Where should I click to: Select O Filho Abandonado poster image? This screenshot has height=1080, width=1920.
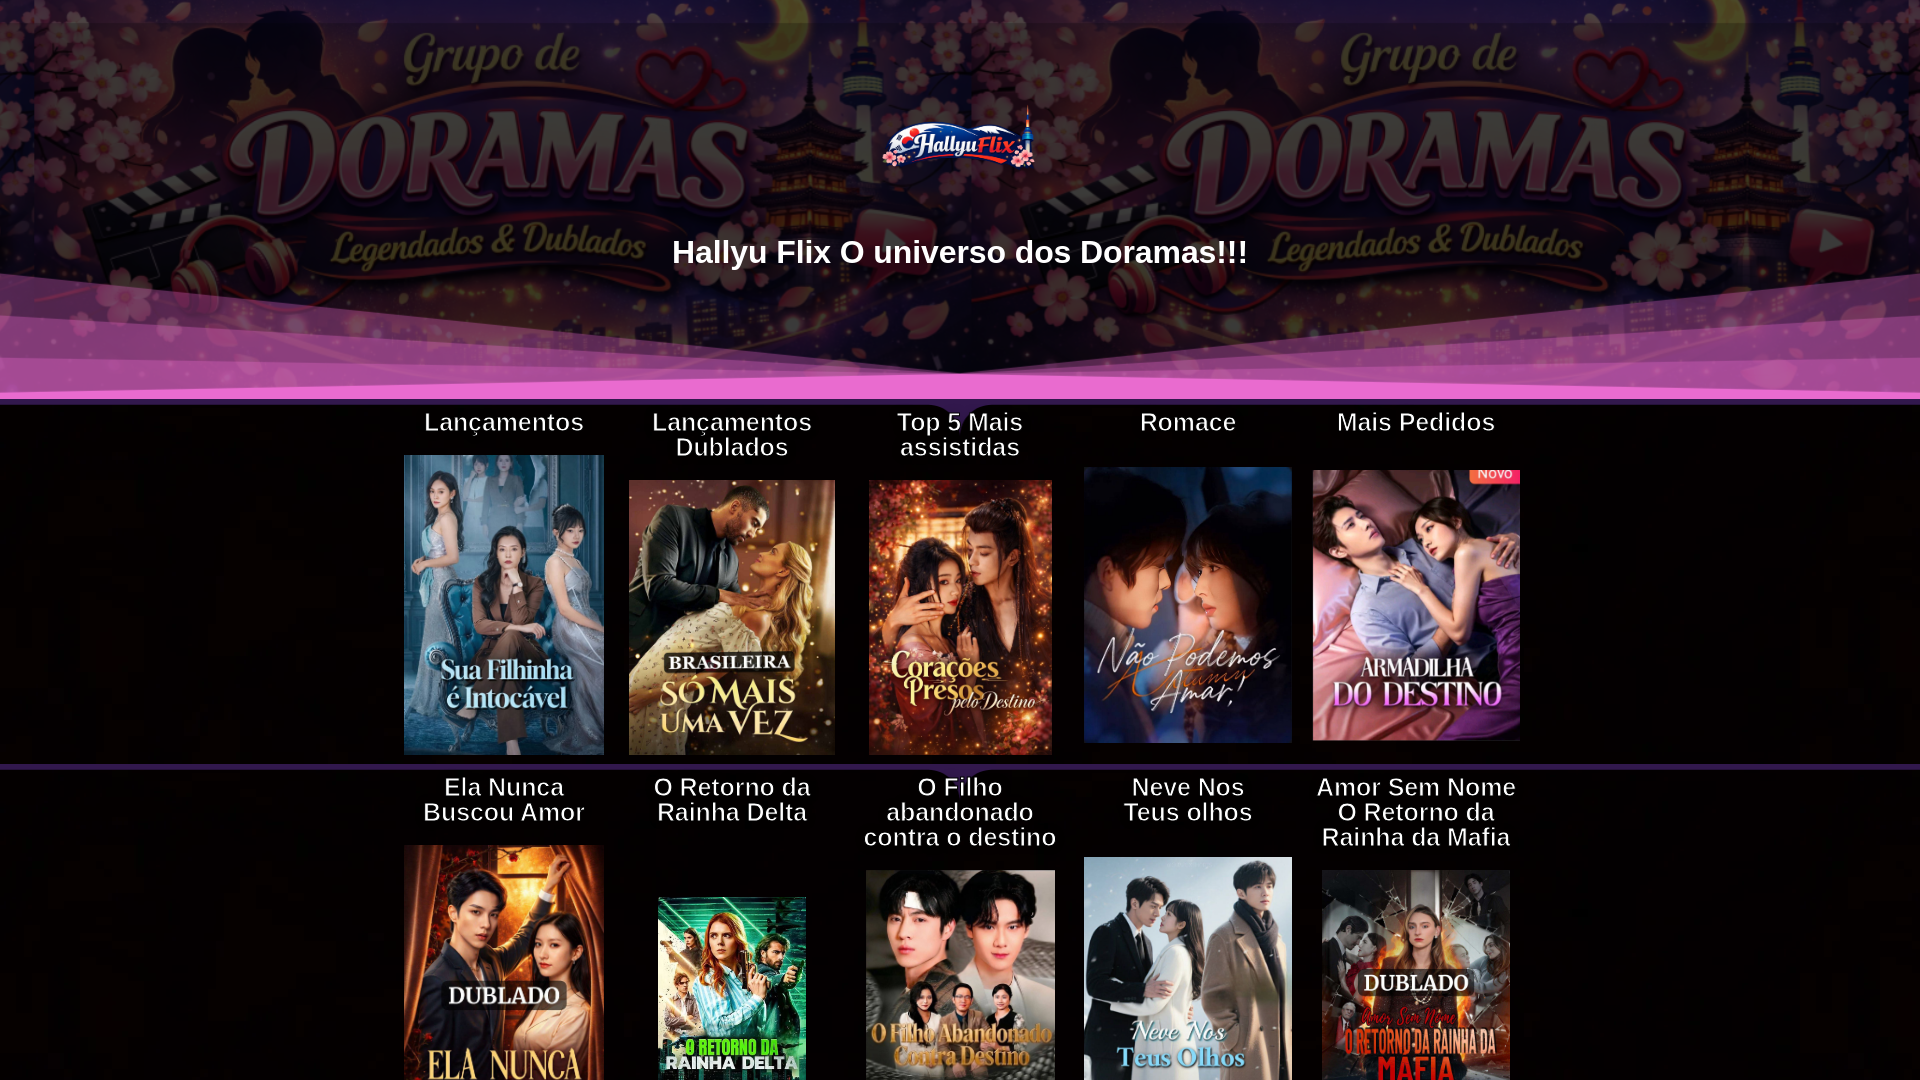(x=960, y=975)
